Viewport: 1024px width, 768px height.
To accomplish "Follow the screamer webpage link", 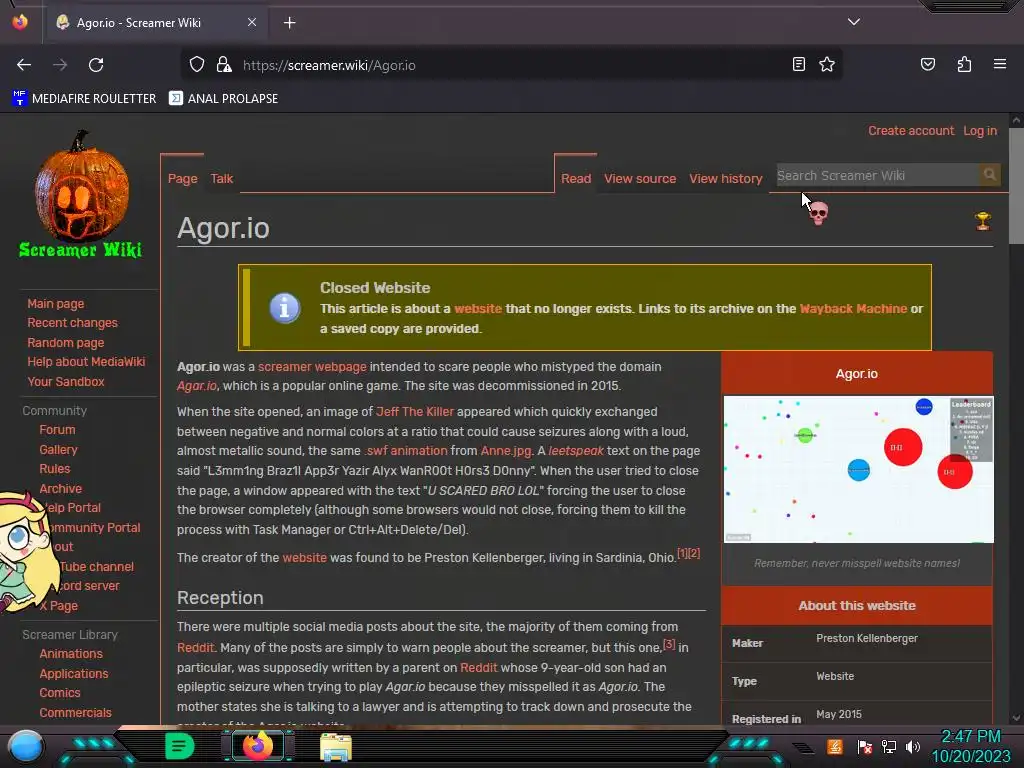I will tap(312, 367).
